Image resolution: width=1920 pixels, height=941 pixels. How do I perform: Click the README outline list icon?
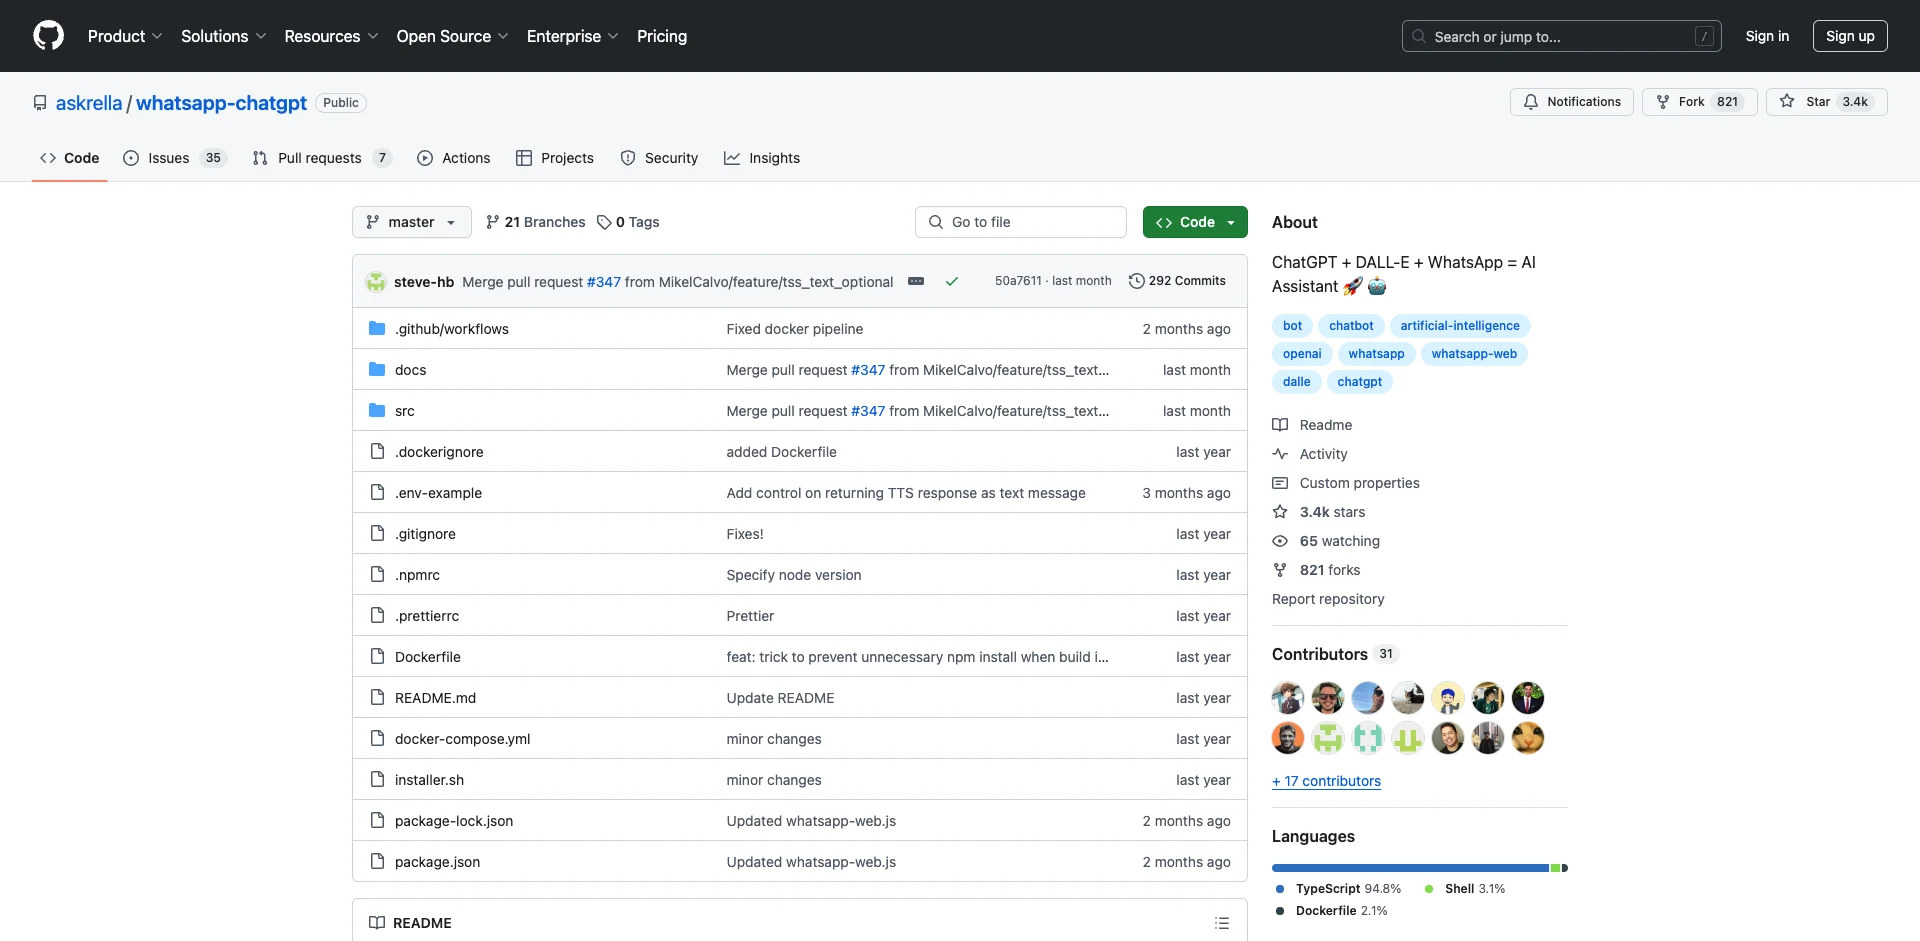(1222, 923)
